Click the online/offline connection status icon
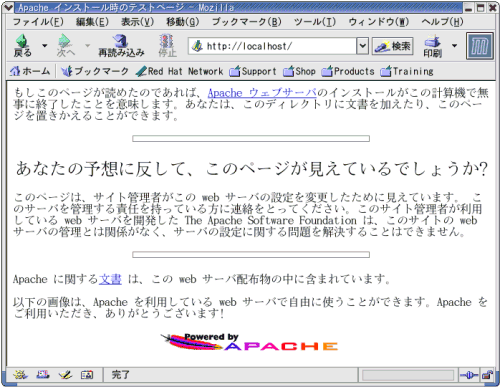 (469, 375)
